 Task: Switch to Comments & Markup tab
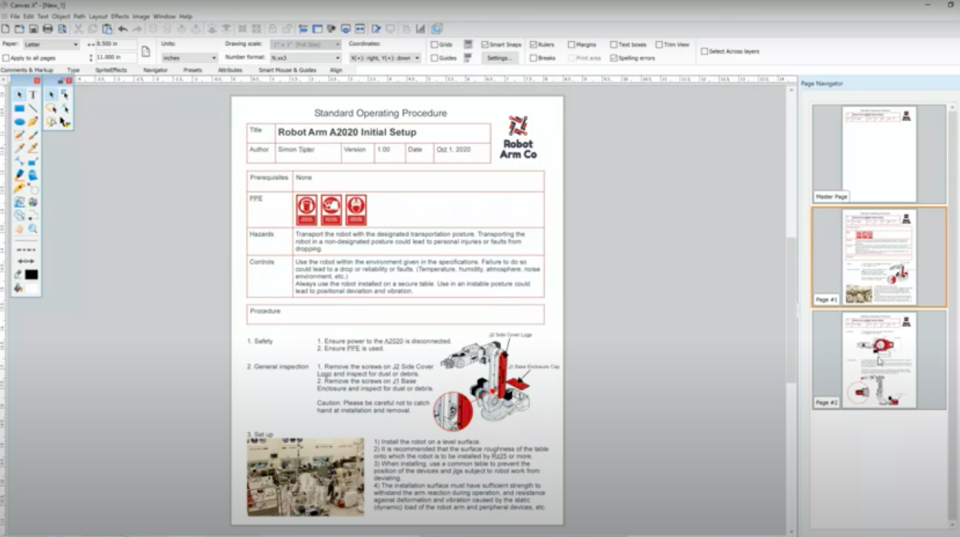[27, 70]
